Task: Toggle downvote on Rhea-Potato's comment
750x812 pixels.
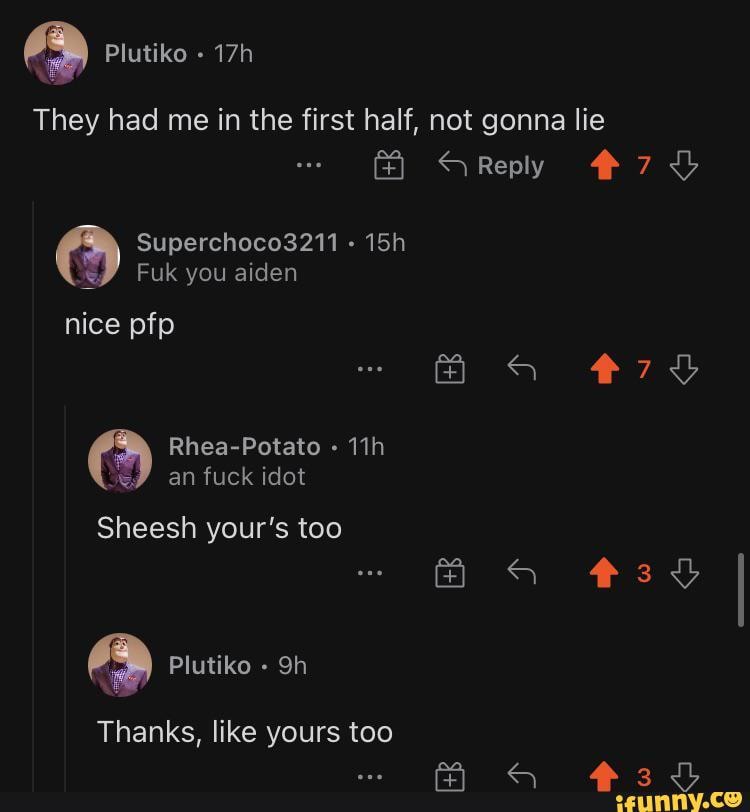Action: pos(684,572)
